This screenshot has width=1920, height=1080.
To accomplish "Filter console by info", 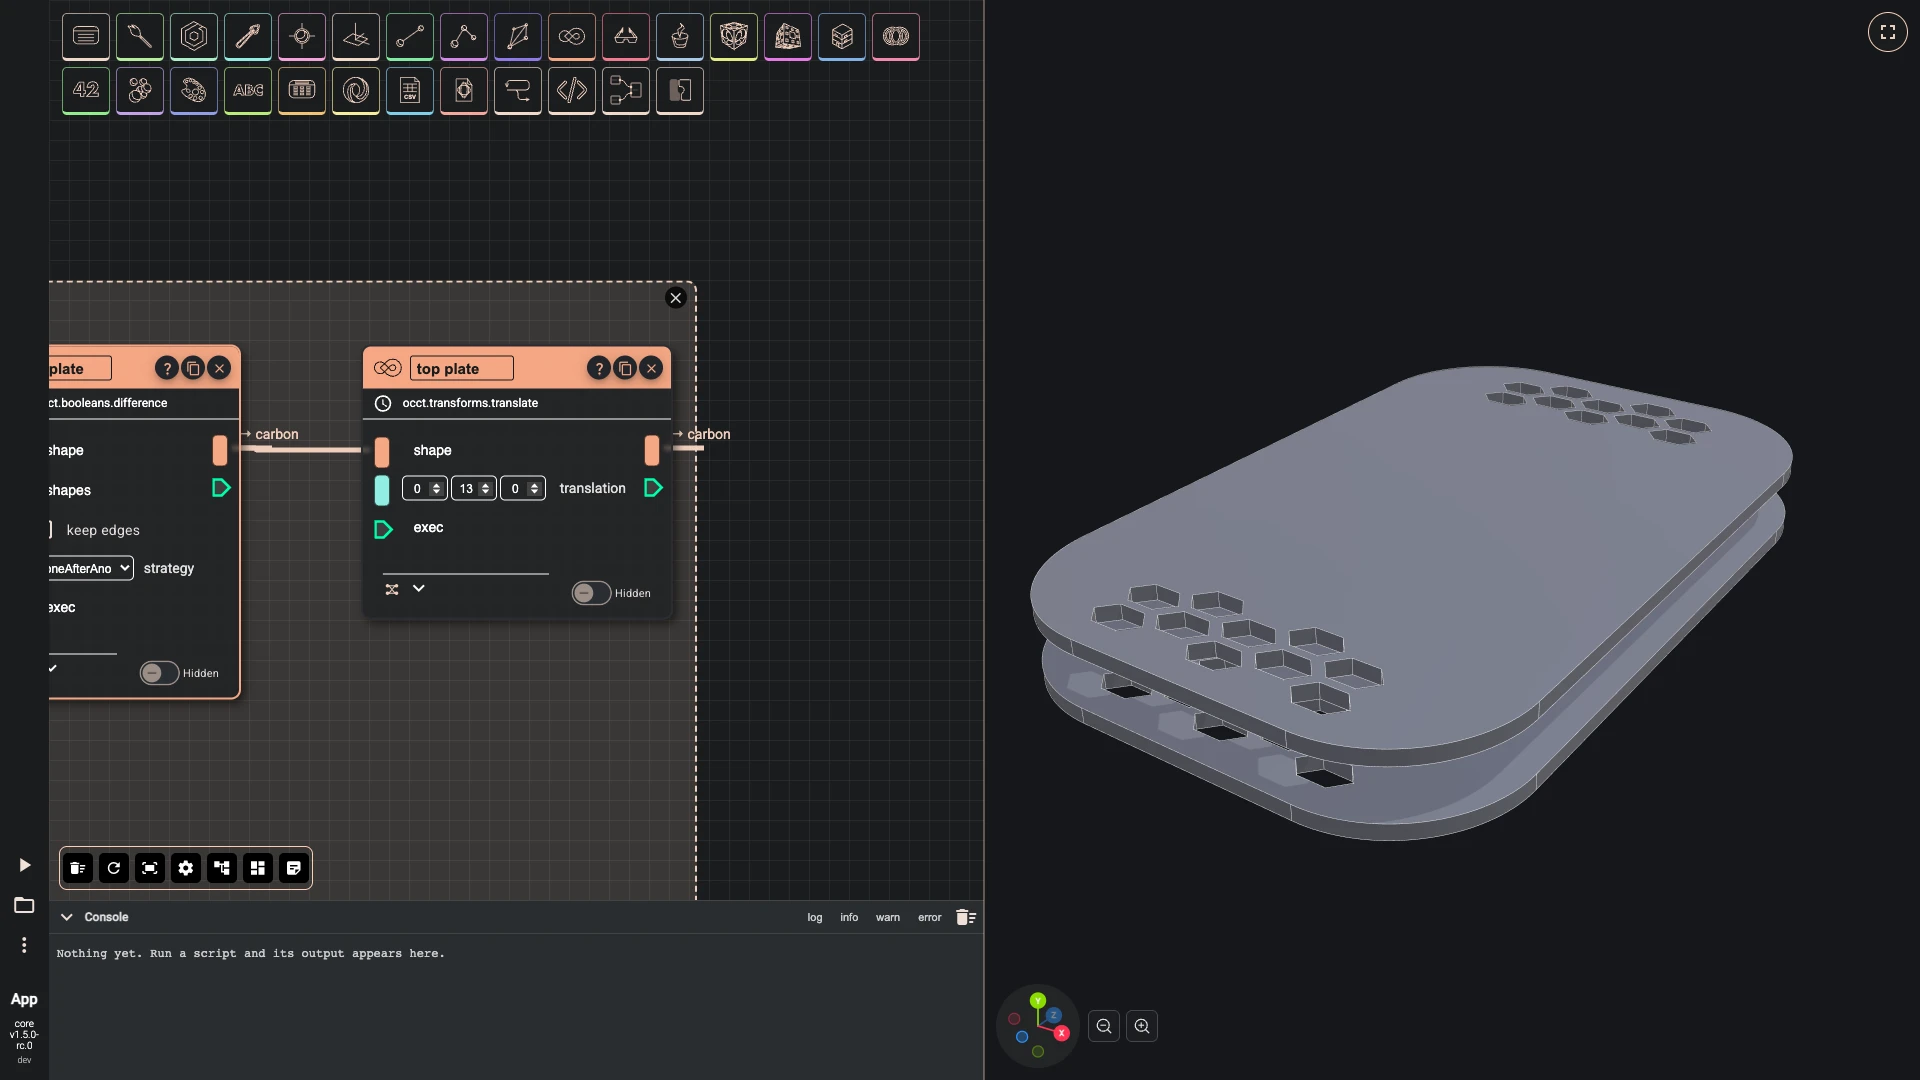I will (x=849, y=918).
